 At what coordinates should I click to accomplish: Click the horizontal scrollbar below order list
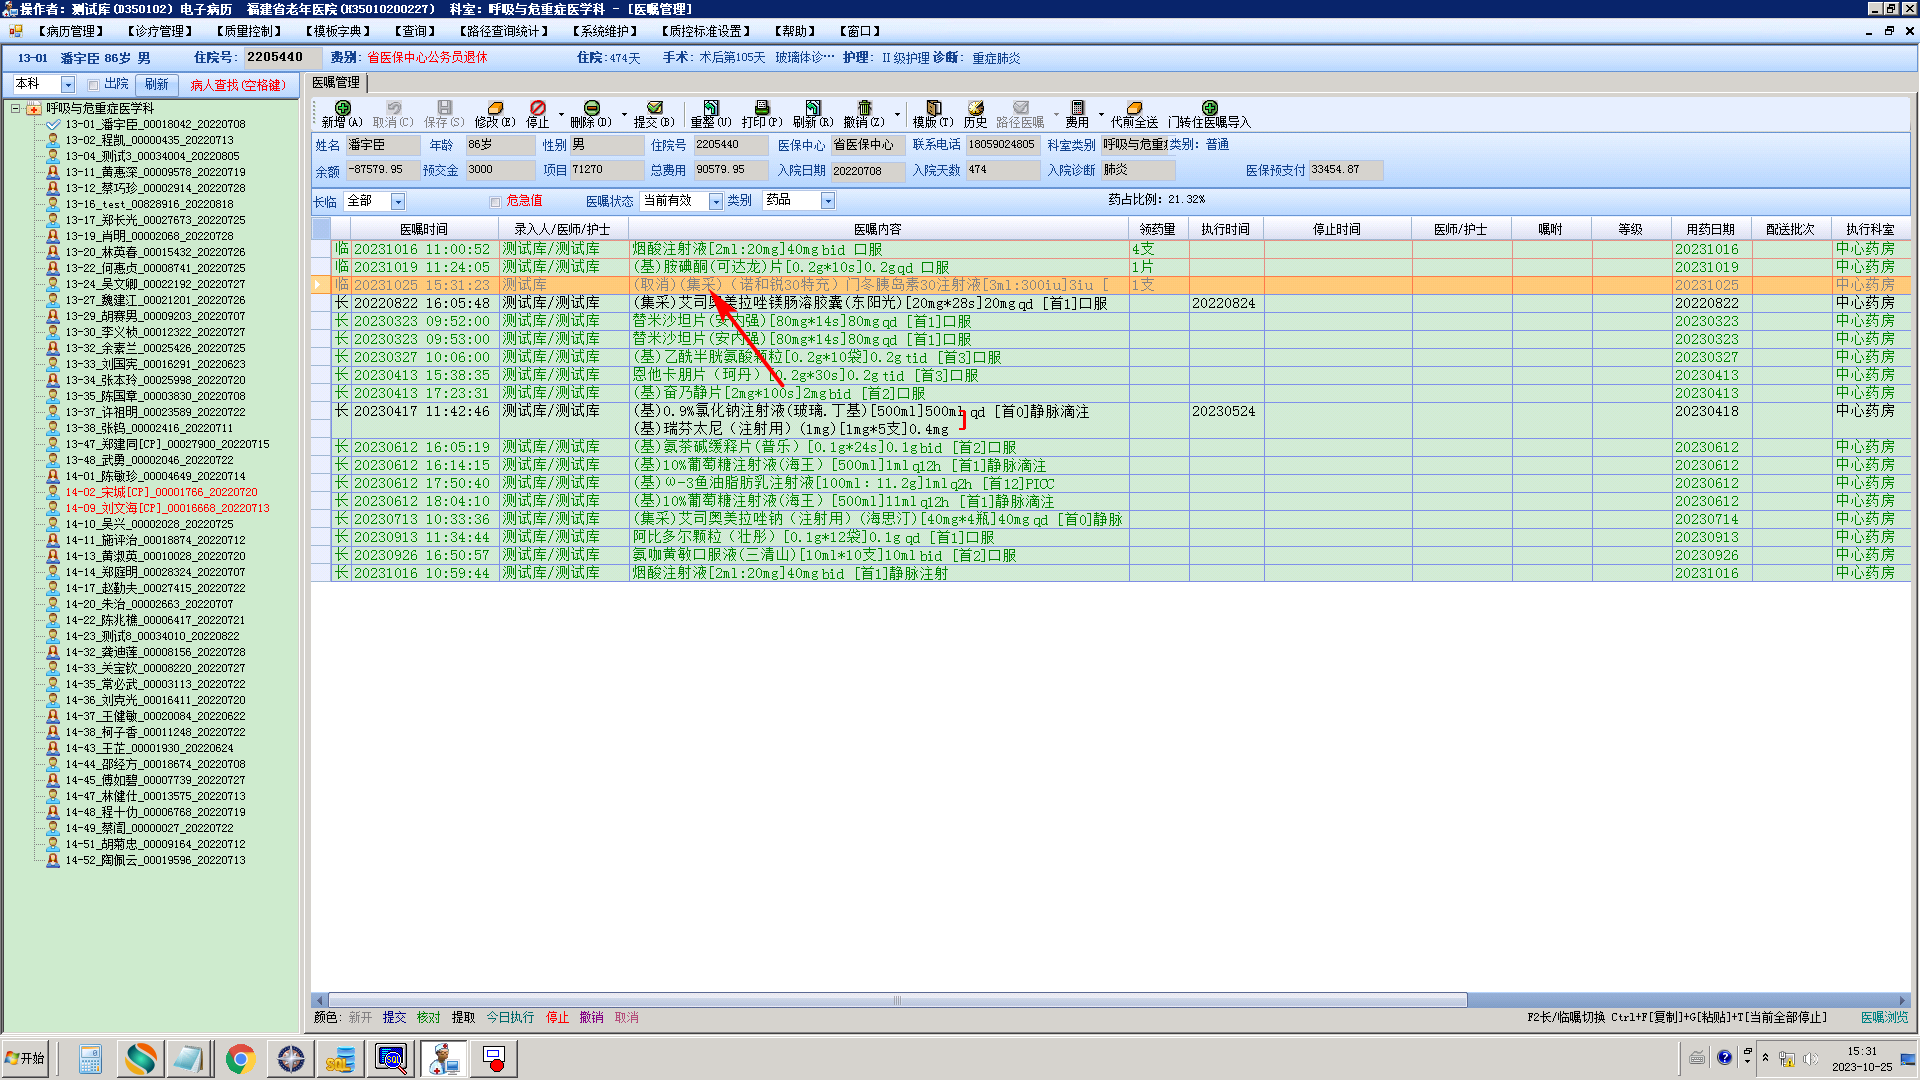pos(897,1000)
